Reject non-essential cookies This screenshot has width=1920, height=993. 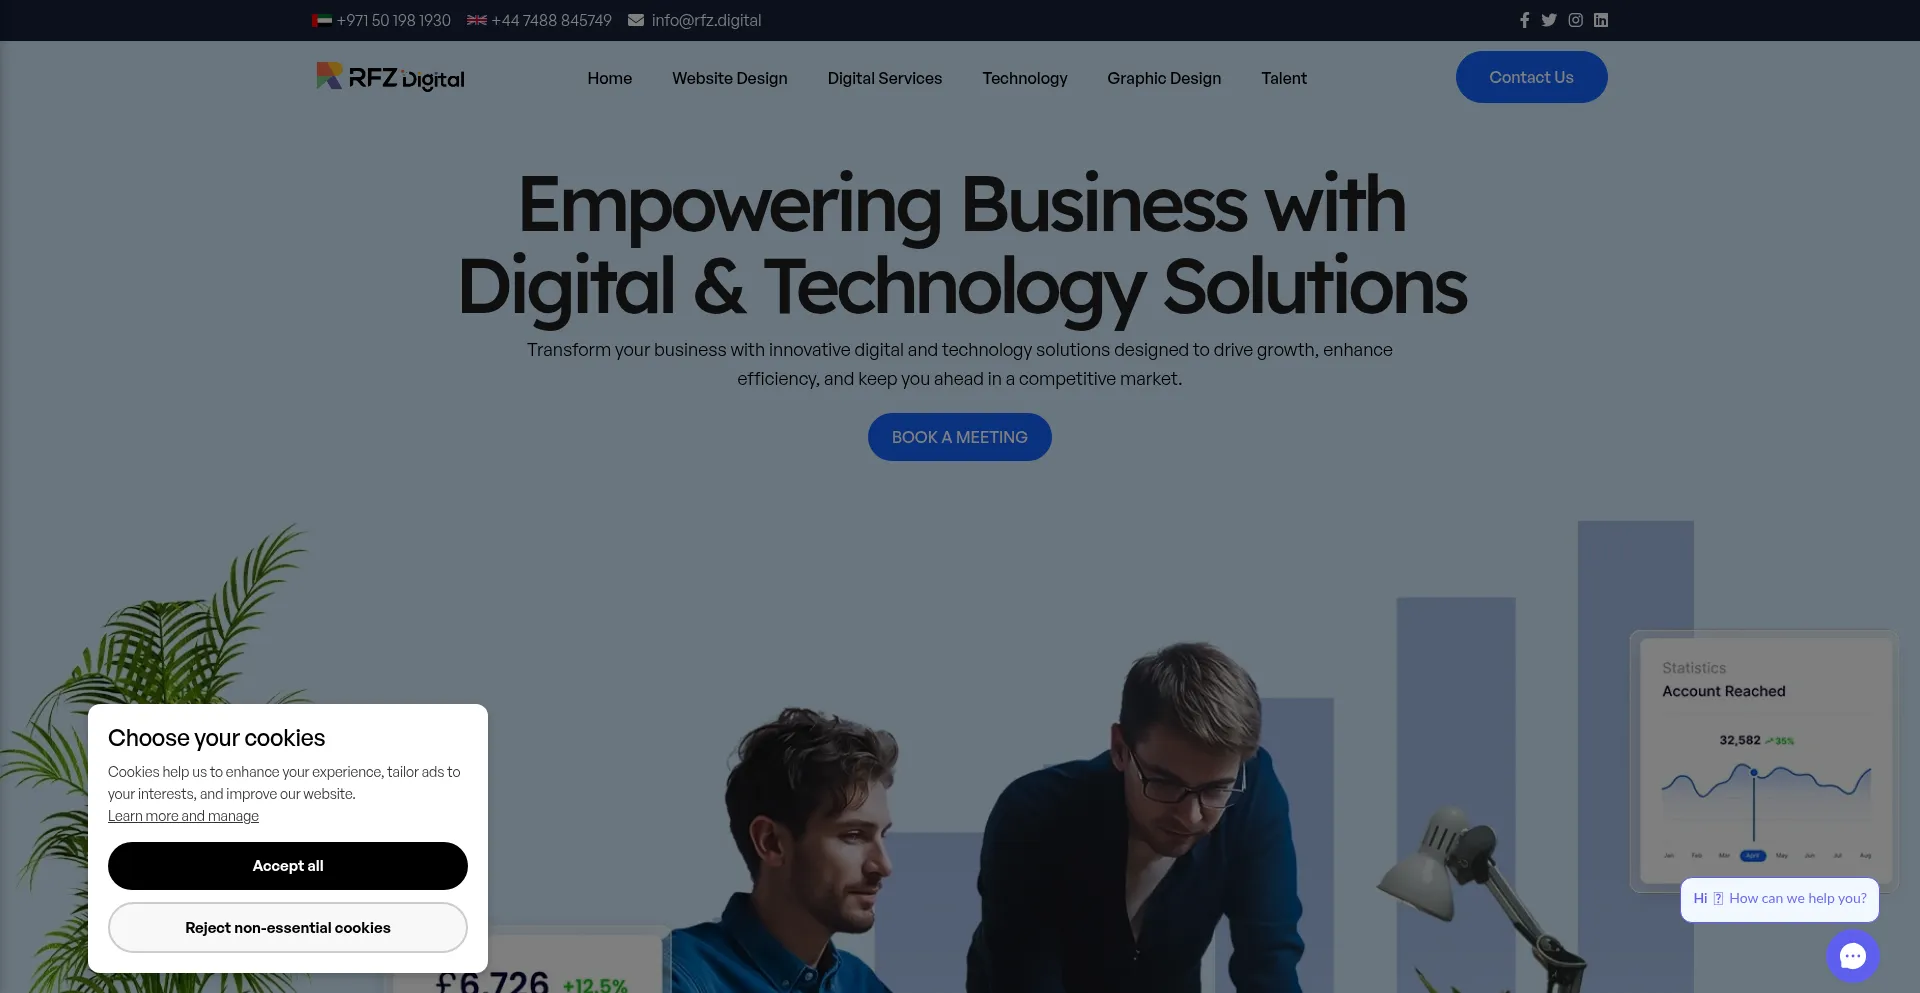pos(288,928)
